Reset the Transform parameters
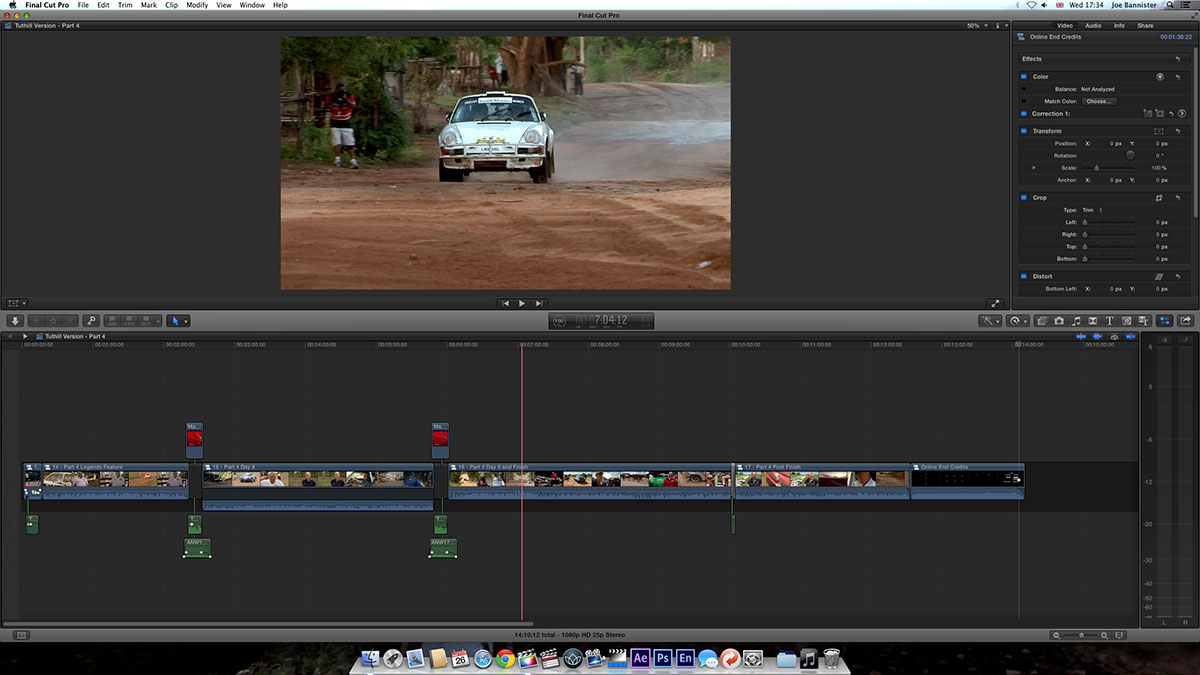Image resolution: width=1200 pixels, height=675 pixels. 1178,131
